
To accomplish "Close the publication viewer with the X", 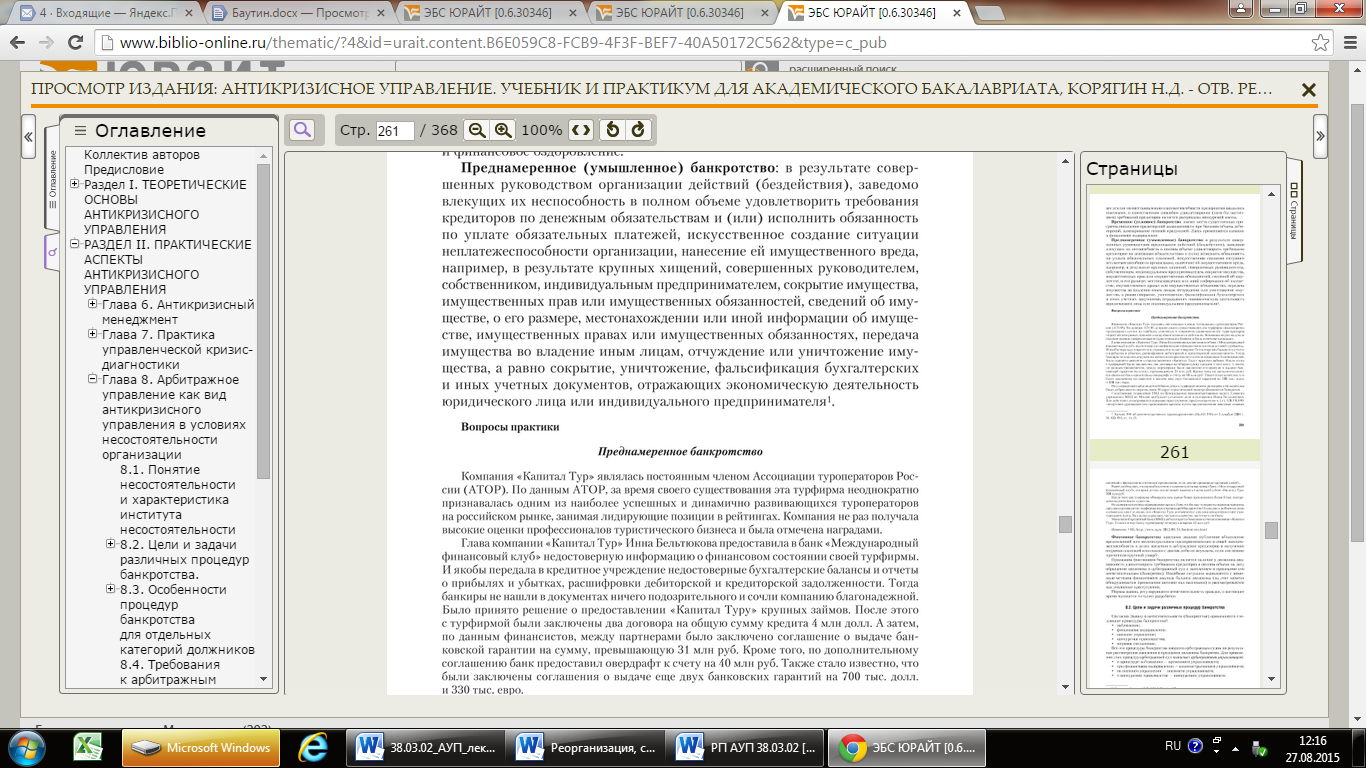I will pyautogui.click(x=1308, y=90).
